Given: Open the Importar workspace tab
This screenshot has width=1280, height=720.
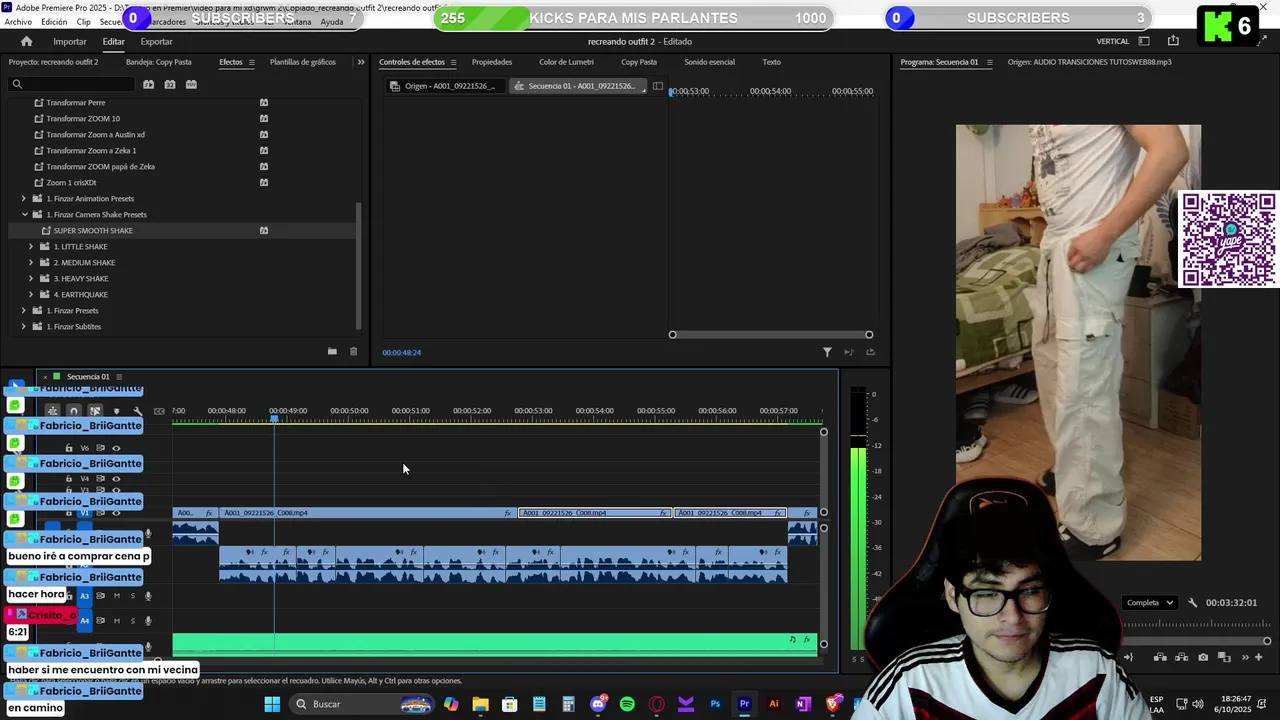Looking at the screenshot, I should coord(70,41).
